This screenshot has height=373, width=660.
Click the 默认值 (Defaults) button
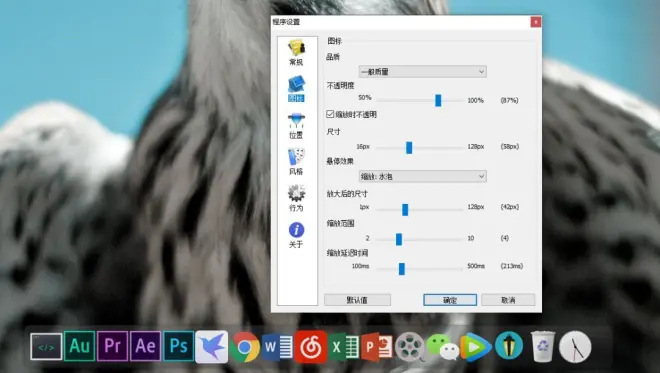pyautogui.click(x=357, y=300)
